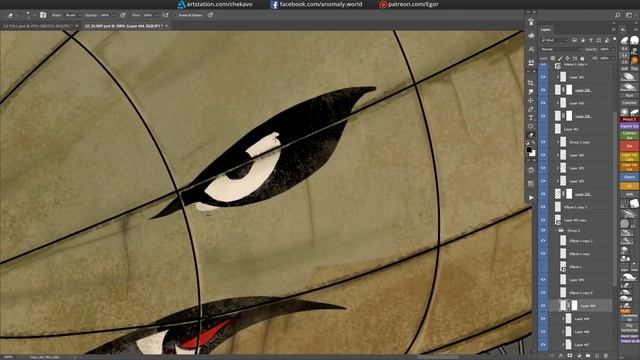Open the Character panel 'A' icon
This screenshot has width=640, height=360.
click(531, 49)
